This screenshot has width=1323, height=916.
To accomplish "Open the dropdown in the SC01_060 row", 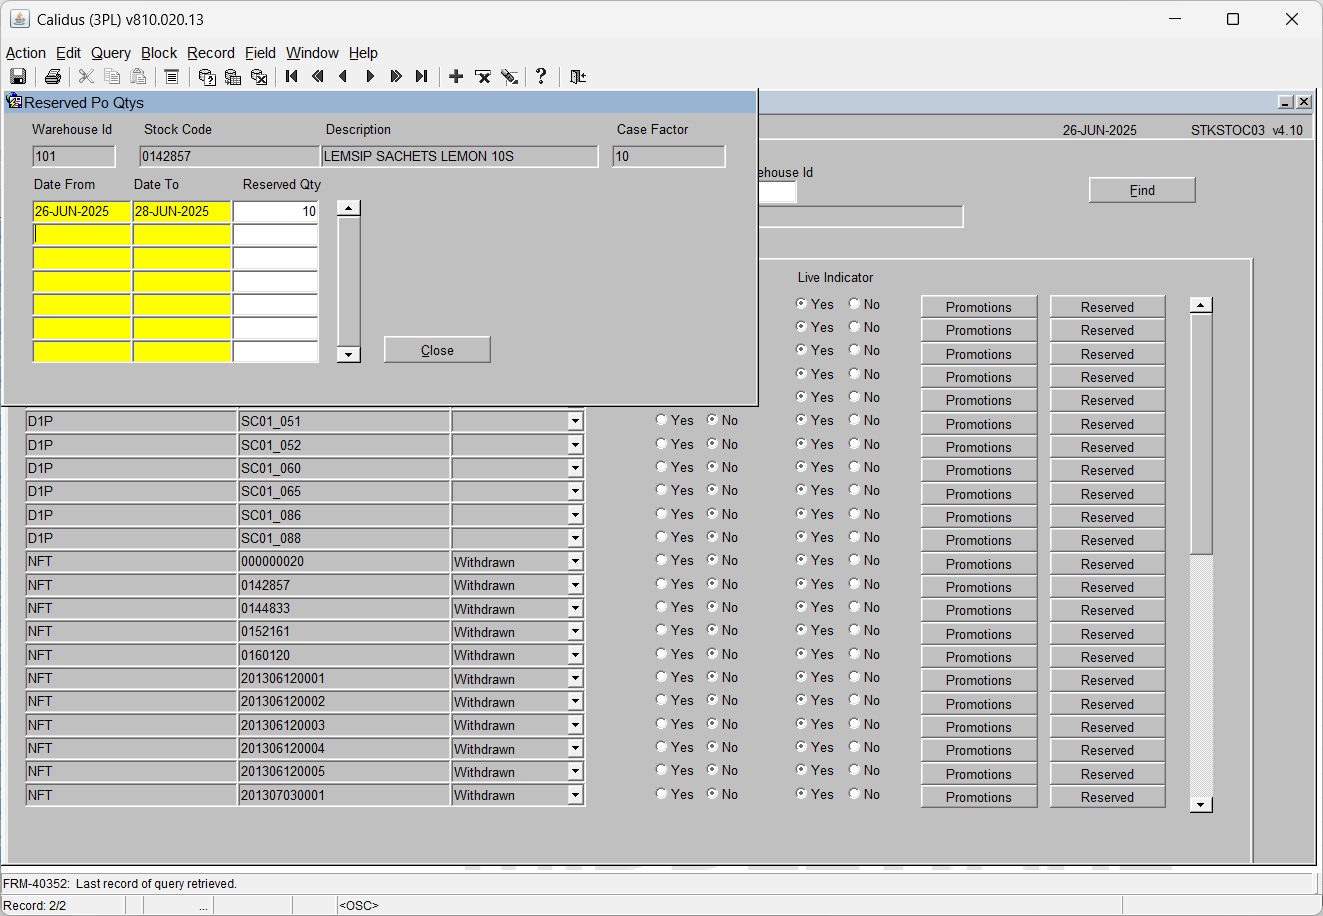I will pyautogui.click(x=575, y=468).
